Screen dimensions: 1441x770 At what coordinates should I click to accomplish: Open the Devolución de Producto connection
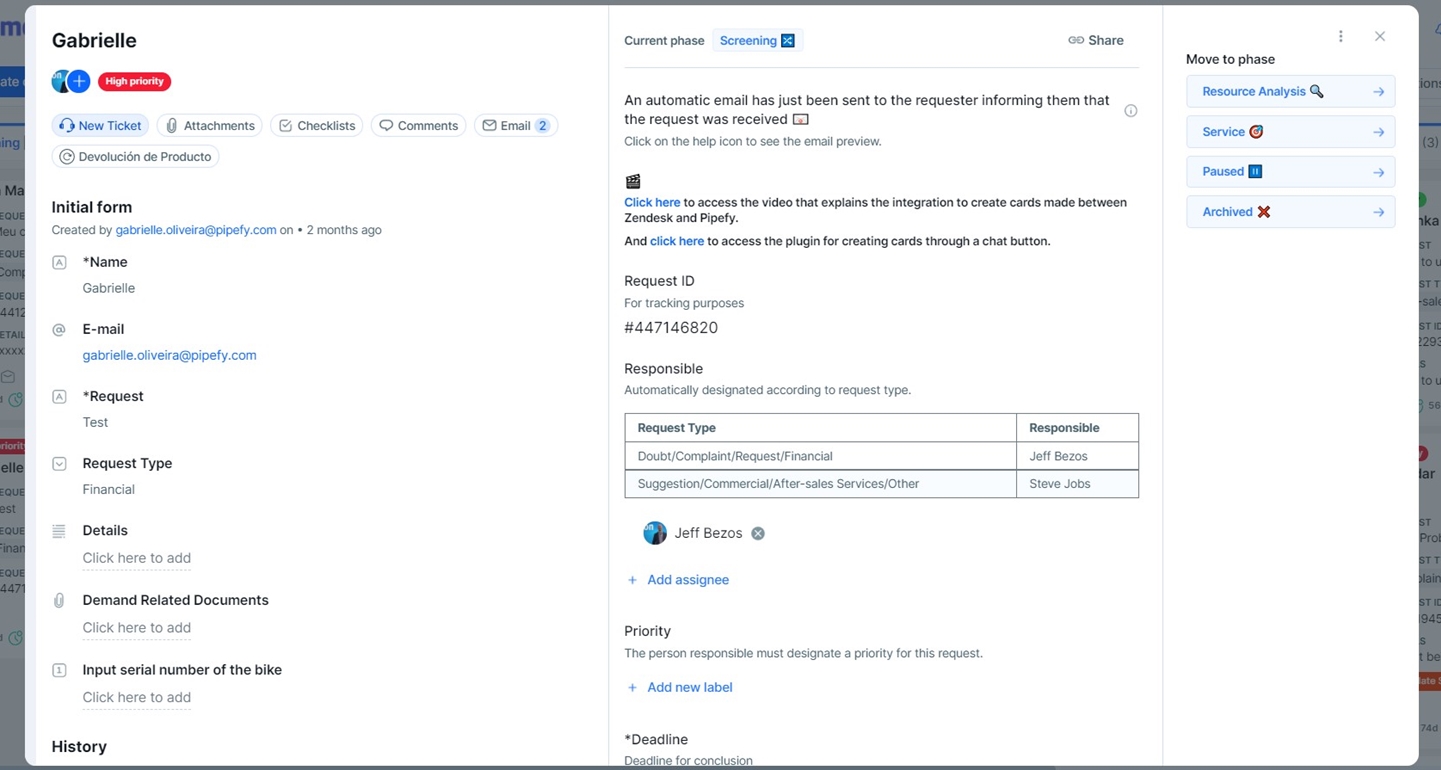point(135,157)
